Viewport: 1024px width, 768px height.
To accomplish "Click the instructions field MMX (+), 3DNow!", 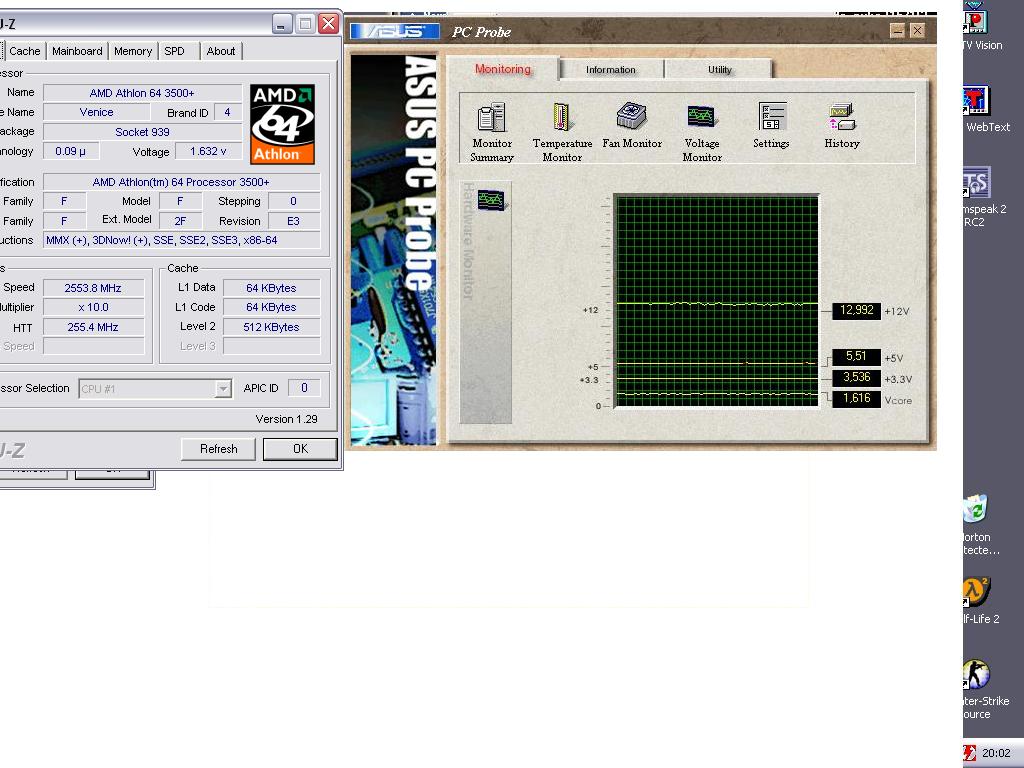I will coord(182,240).
